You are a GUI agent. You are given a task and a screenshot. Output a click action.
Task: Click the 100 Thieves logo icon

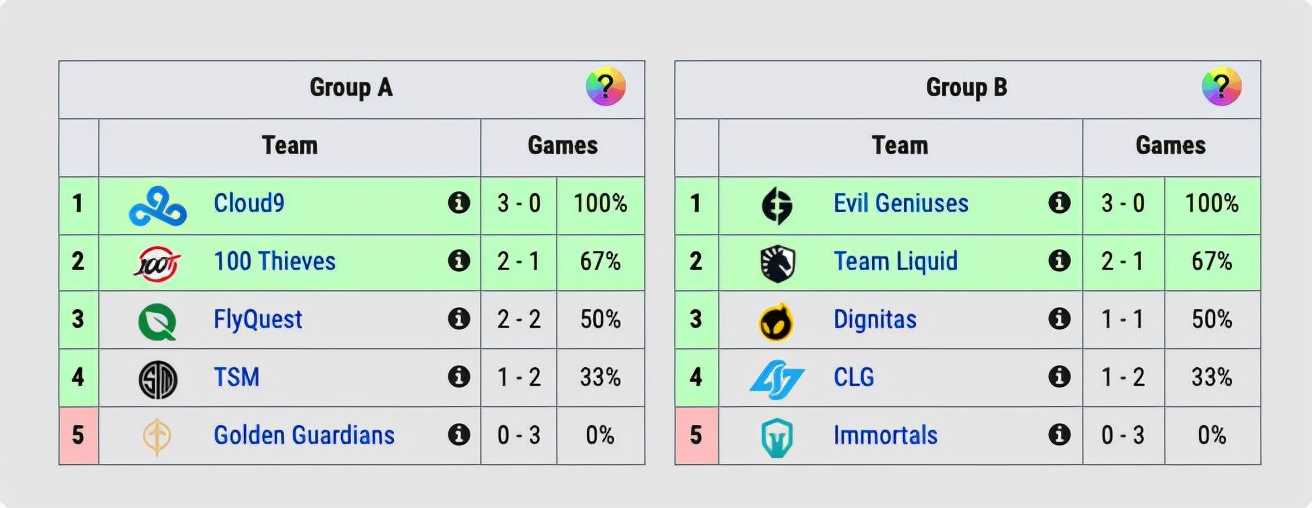[x=157, y=263]
